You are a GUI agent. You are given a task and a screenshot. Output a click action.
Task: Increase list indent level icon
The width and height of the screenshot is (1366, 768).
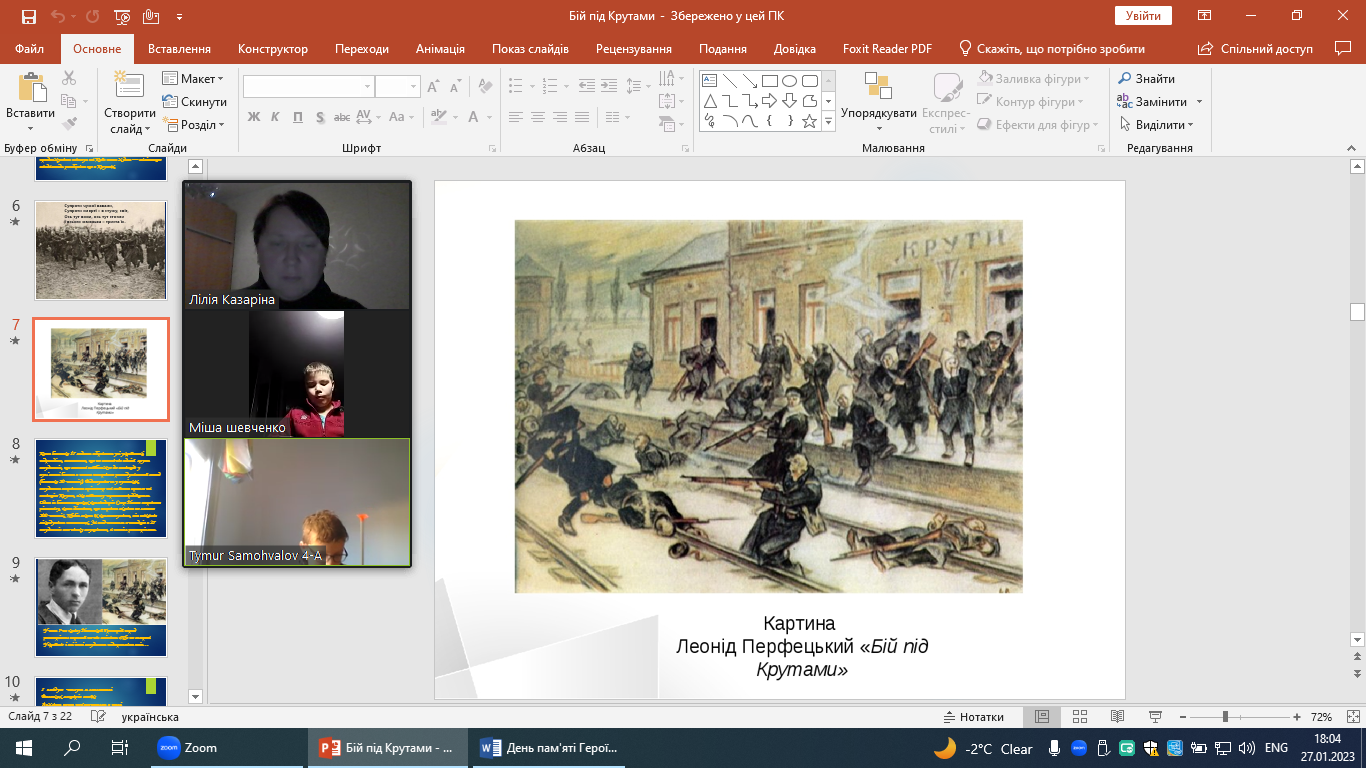tap(609, 84)
